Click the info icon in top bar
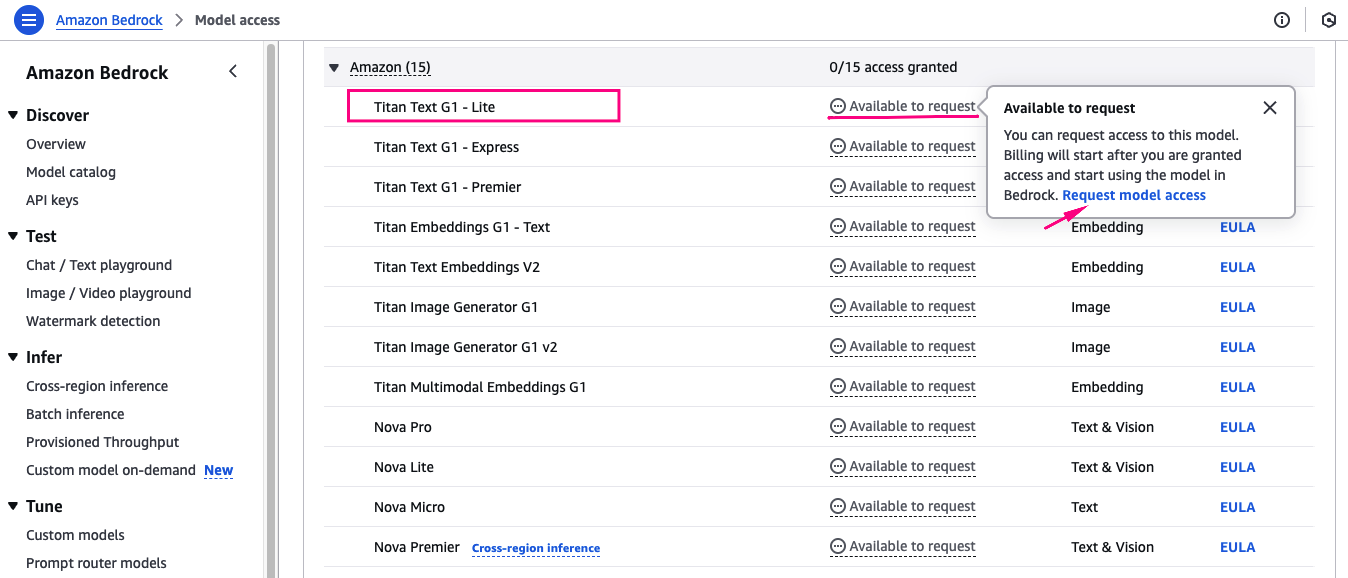 coord(1282,20)
